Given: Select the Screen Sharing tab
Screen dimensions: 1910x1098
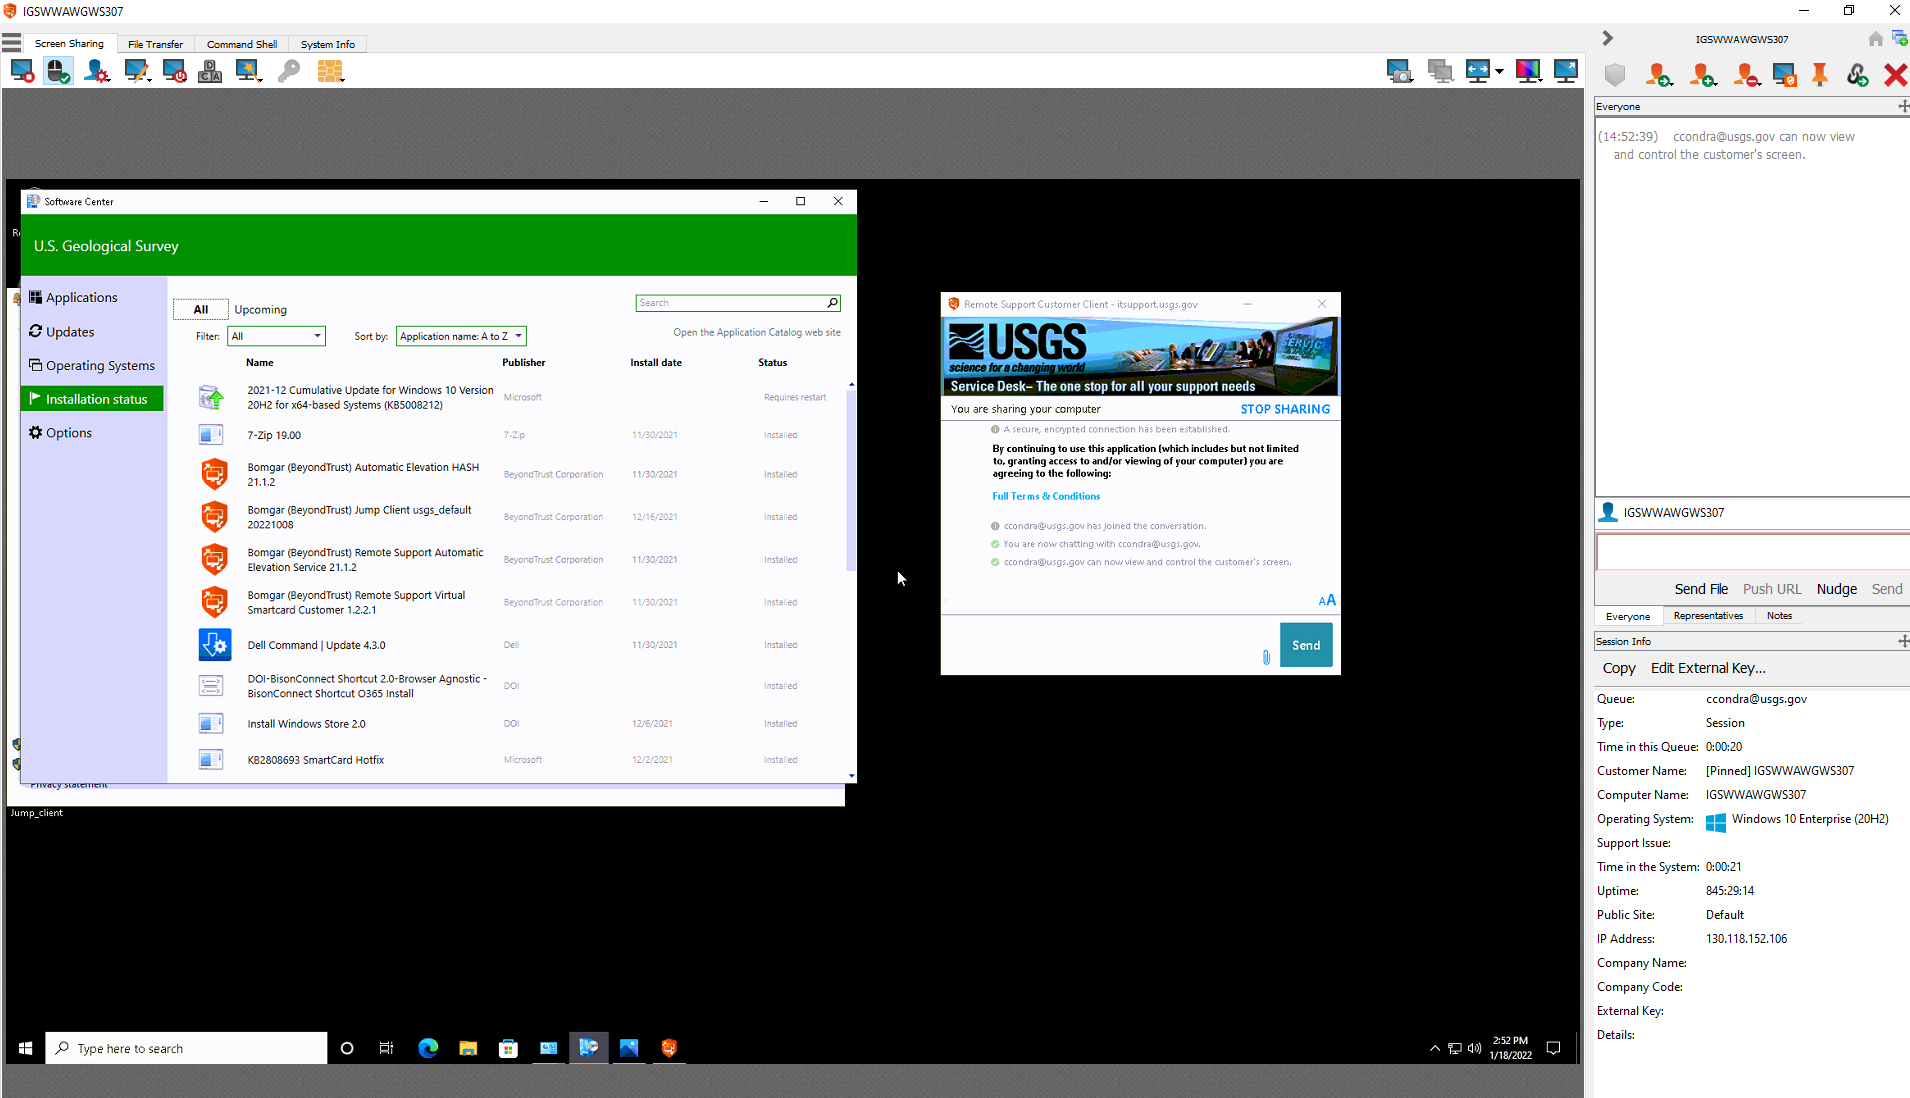Looking at the screenshot, I should (x=69, y=44).
